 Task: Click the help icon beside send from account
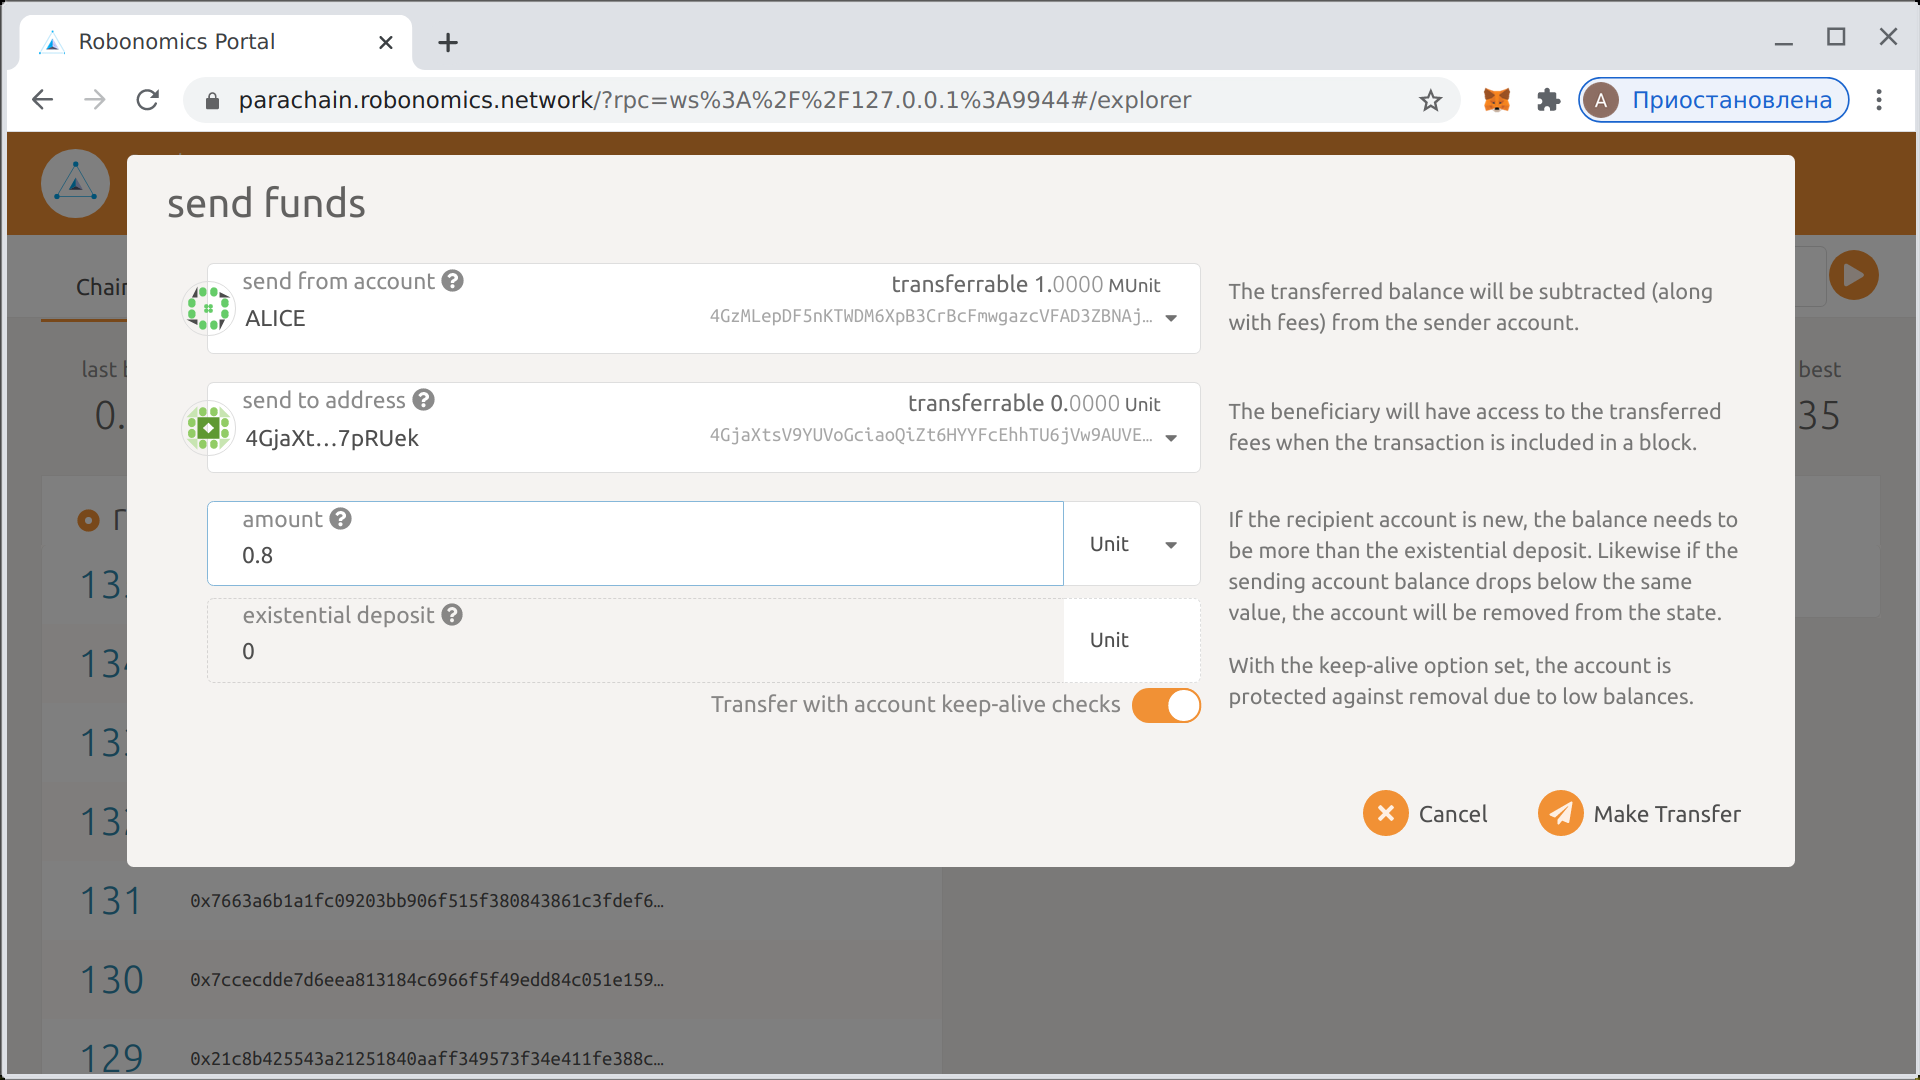pos(452,281)
